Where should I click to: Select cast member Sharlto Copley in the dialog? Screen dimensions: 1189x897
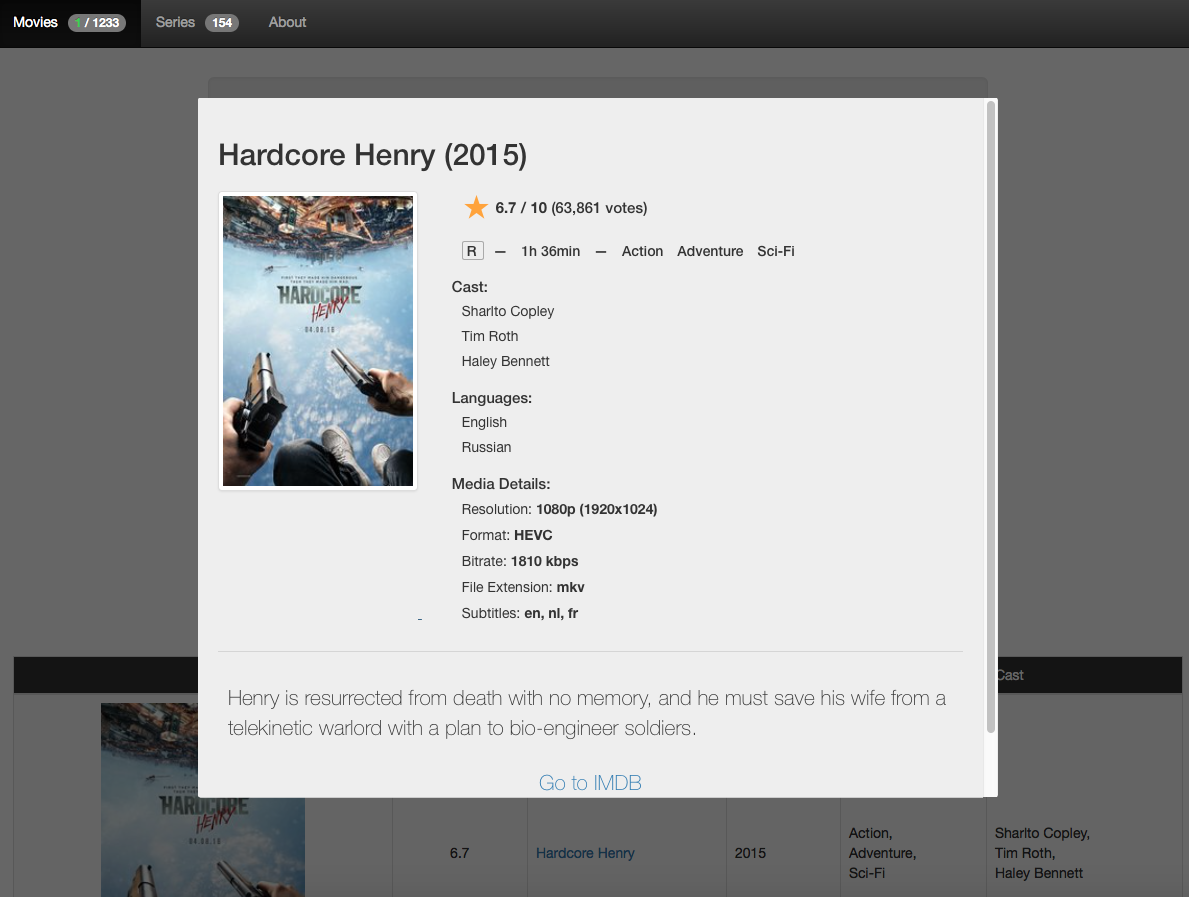pos(507,311)
